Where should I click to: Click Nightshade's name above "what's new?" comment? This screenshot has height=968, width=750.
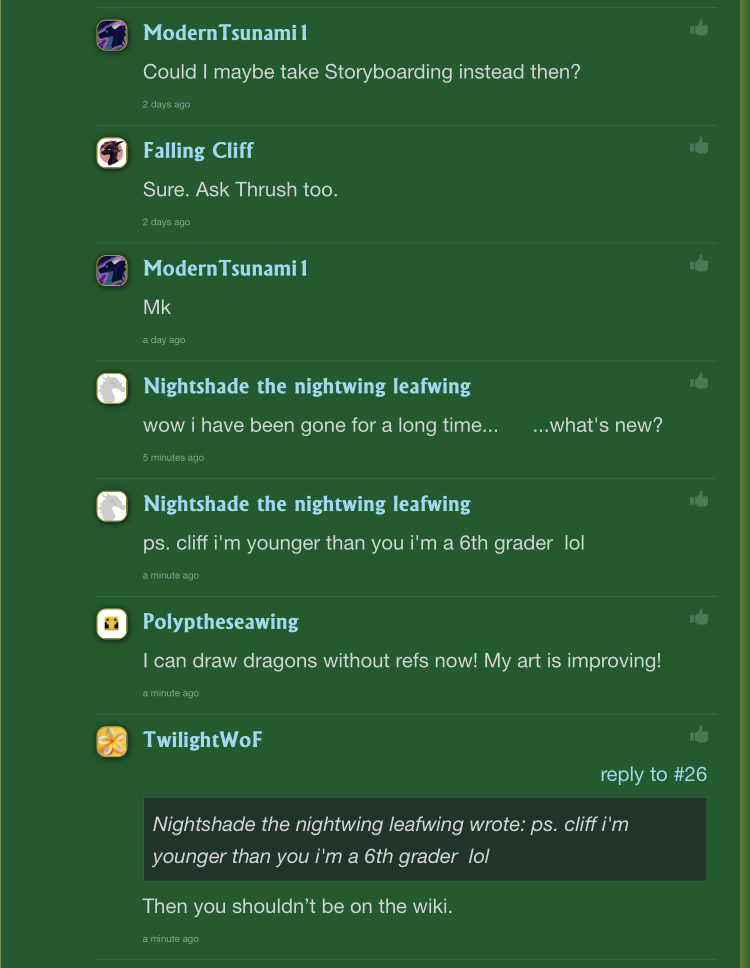(306, 386)
